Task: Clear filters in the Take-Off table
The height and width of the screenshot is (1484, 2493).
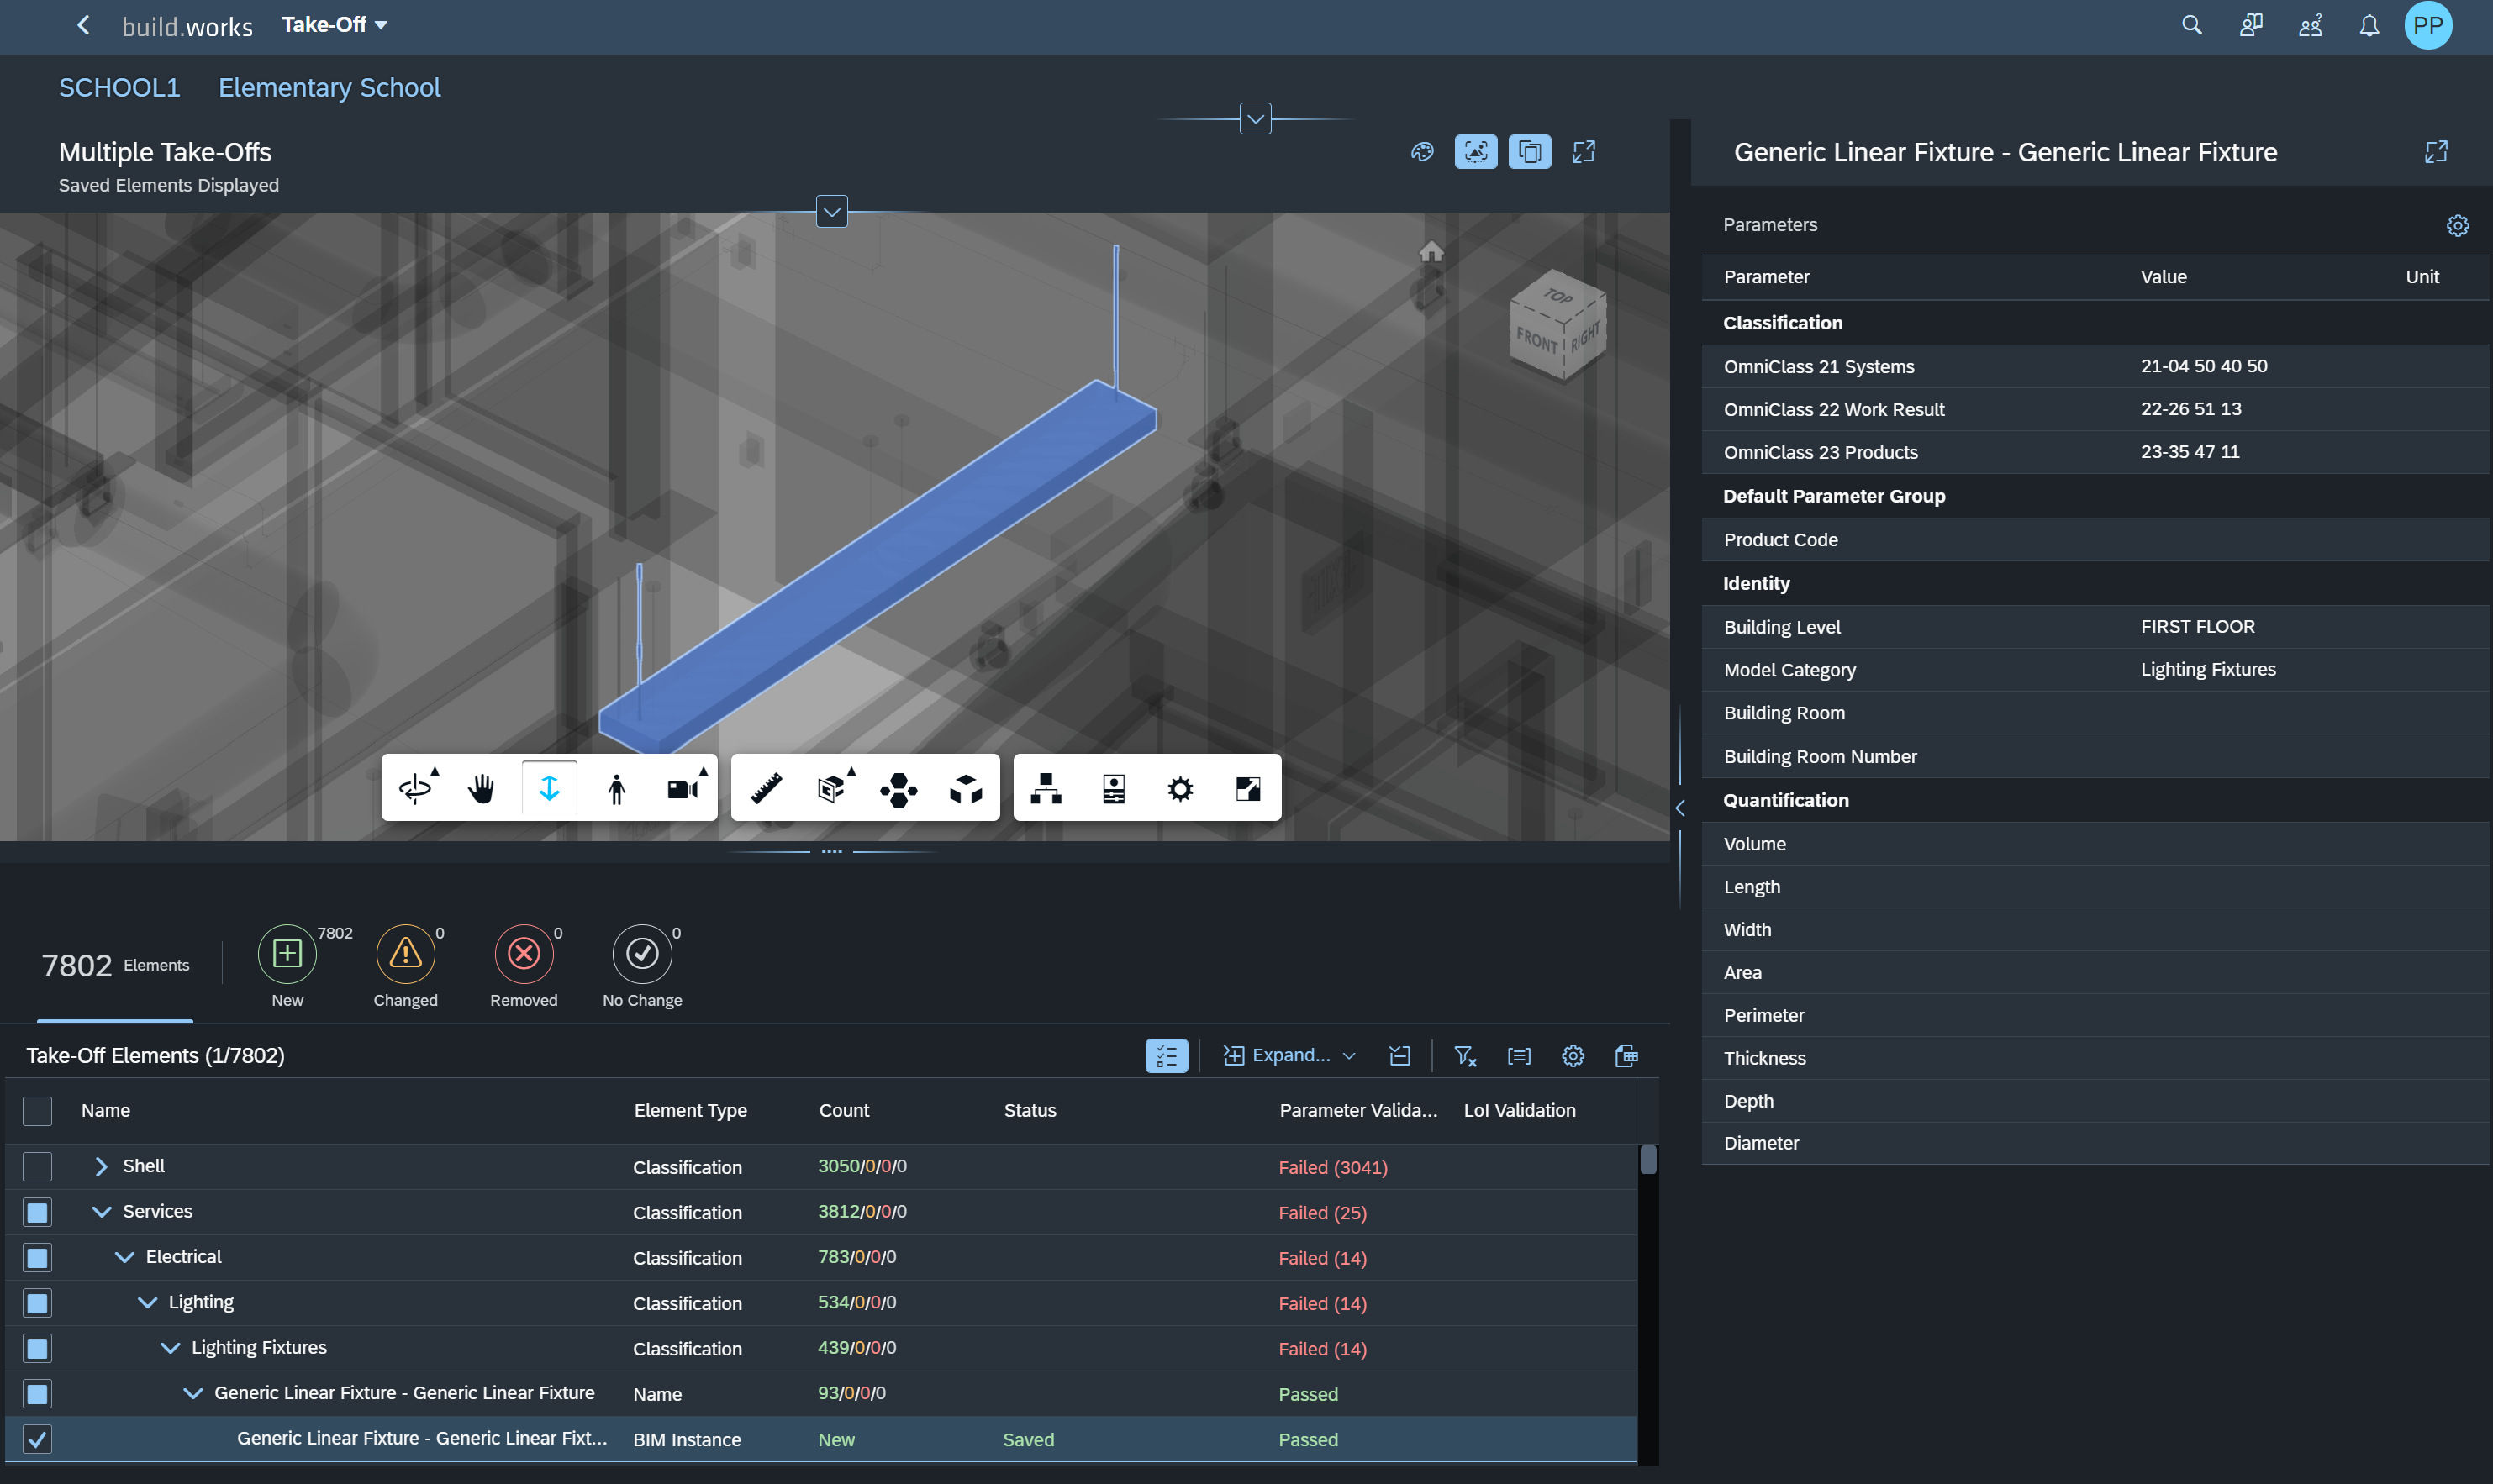Action: (x=1465, y=1055)
